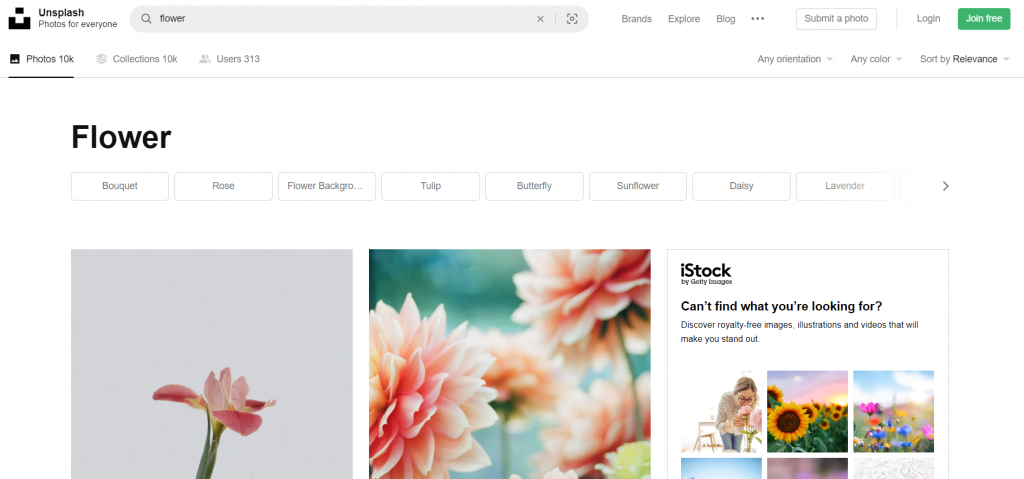The height and width of the screenshot is (479, 1024).
Task: Select the Tulip tag
Action: tap(430, 186)
